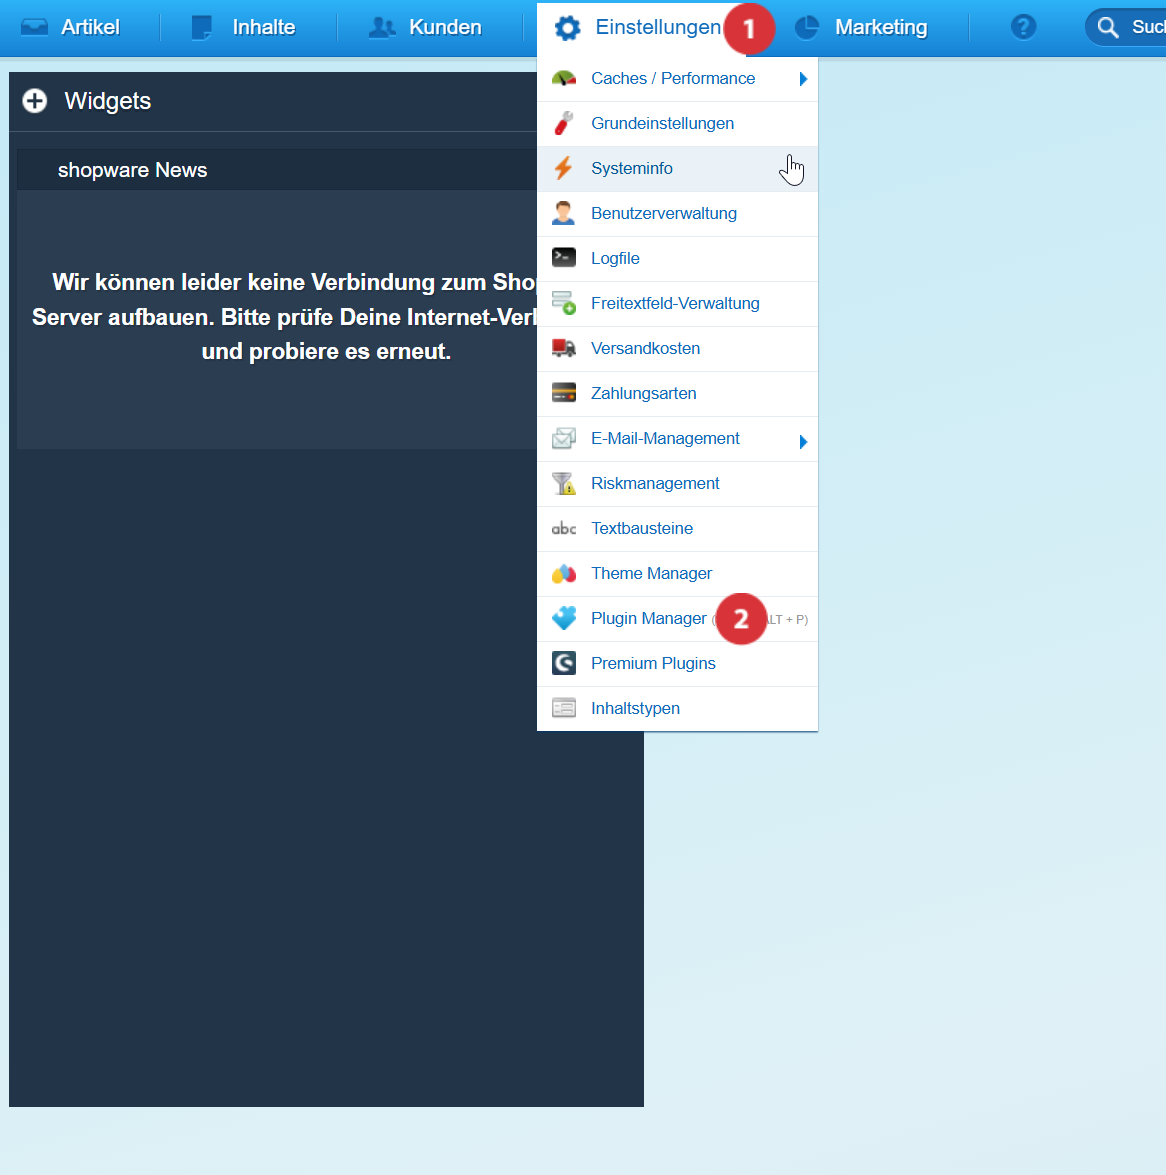
Task: Click the Zahlungsarten credit card icon
Action: point(564,393)
